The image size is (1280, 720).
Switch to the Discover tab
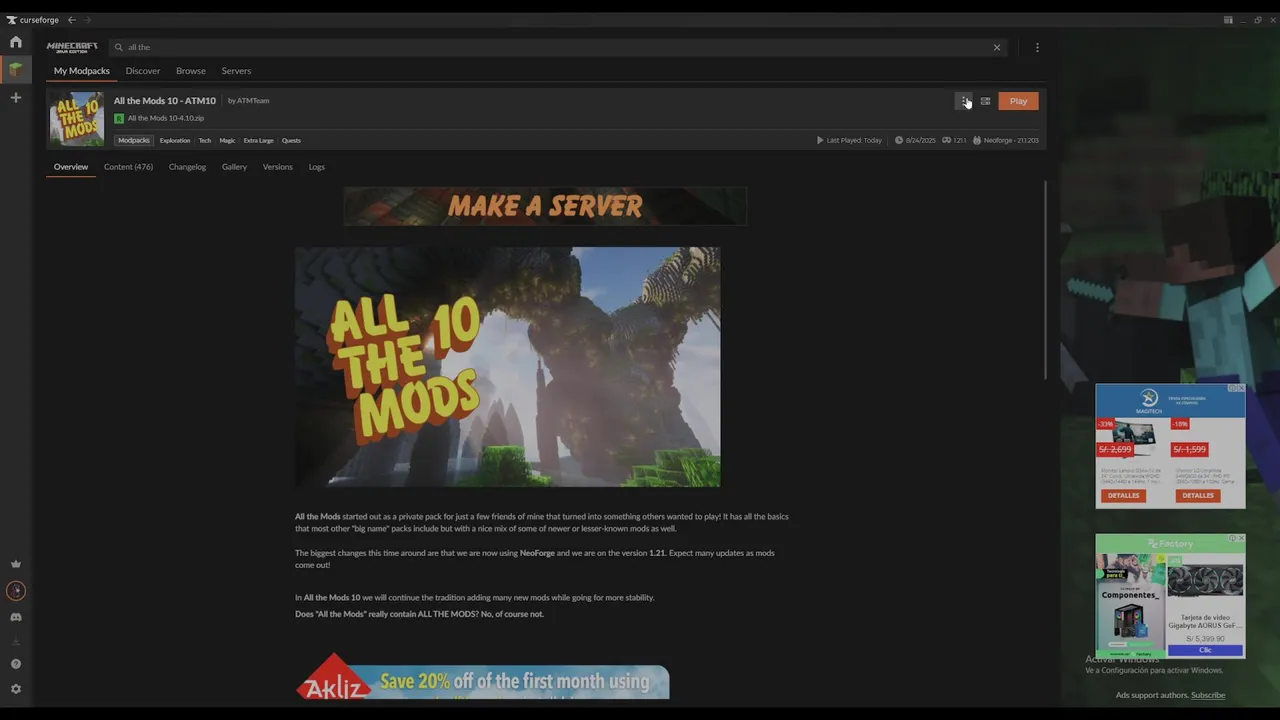[142, 71]
